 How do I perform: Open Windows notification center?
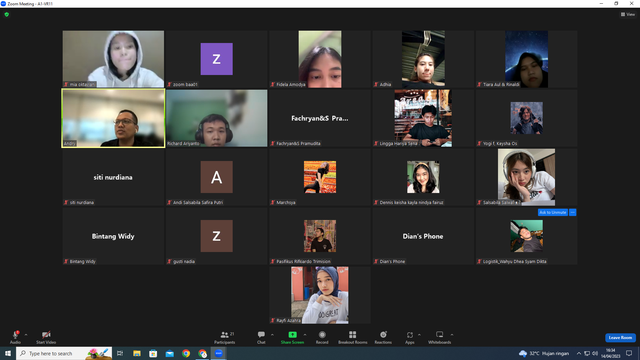coord(629,353)
